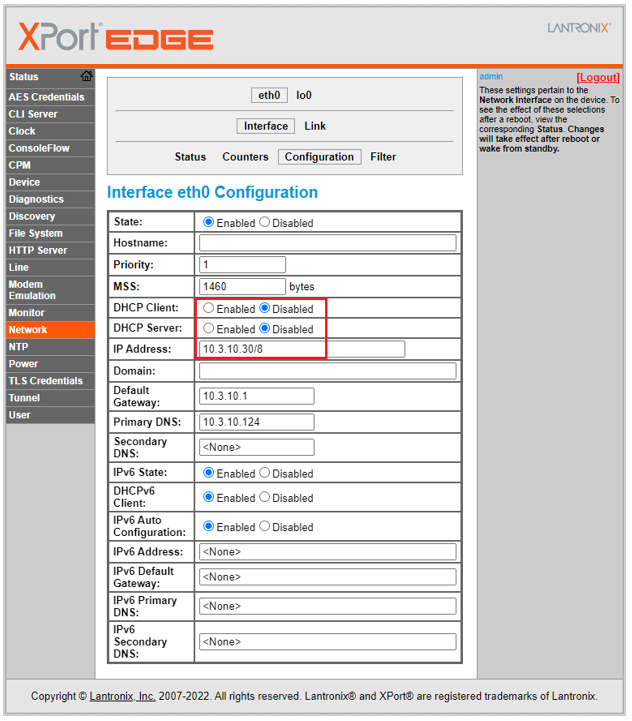
Task: Navigate to Device page
Action: tap(51, 182)
